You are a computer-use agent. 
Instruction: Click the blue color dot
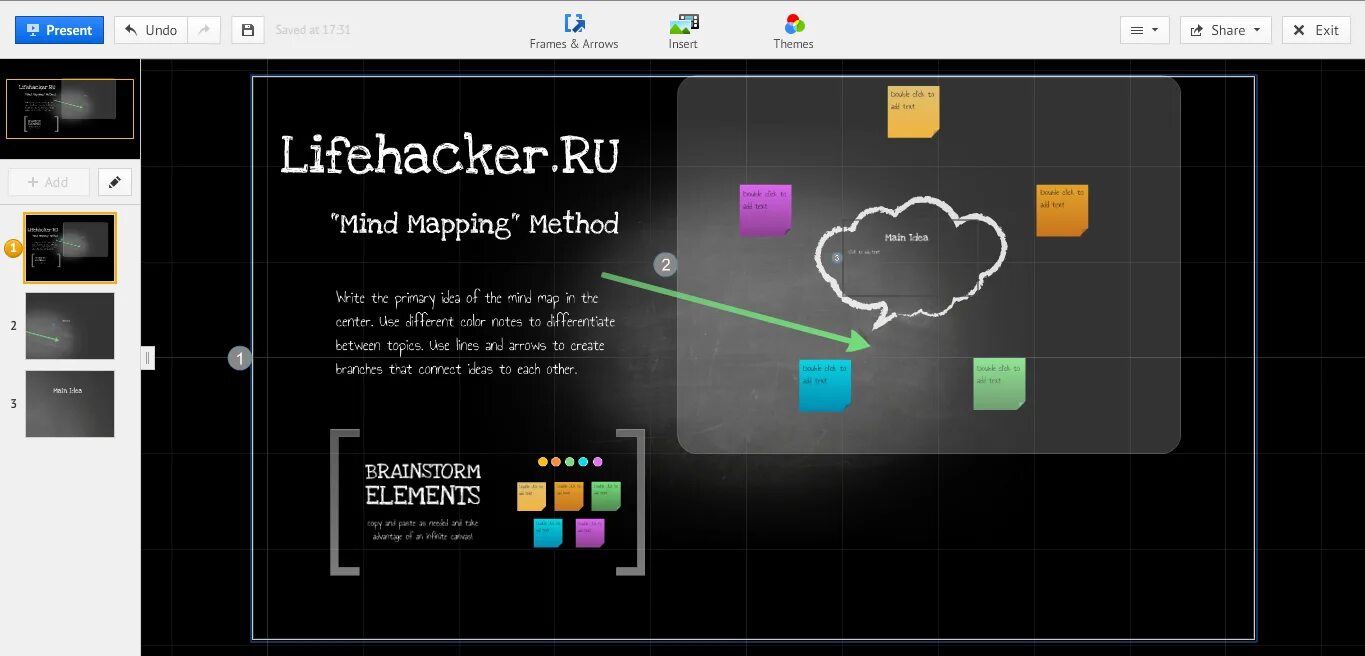click(583, 462)
